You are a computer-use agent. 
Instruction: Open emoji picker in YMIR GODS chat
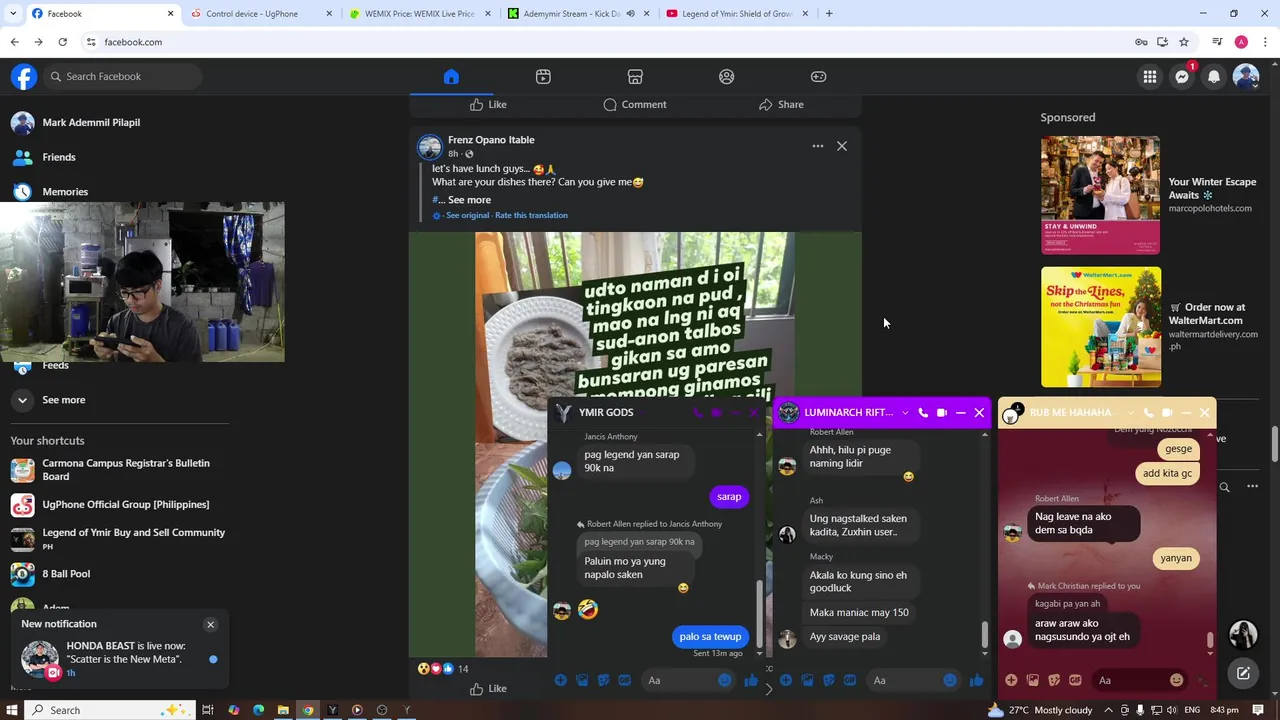click(725, 681)
